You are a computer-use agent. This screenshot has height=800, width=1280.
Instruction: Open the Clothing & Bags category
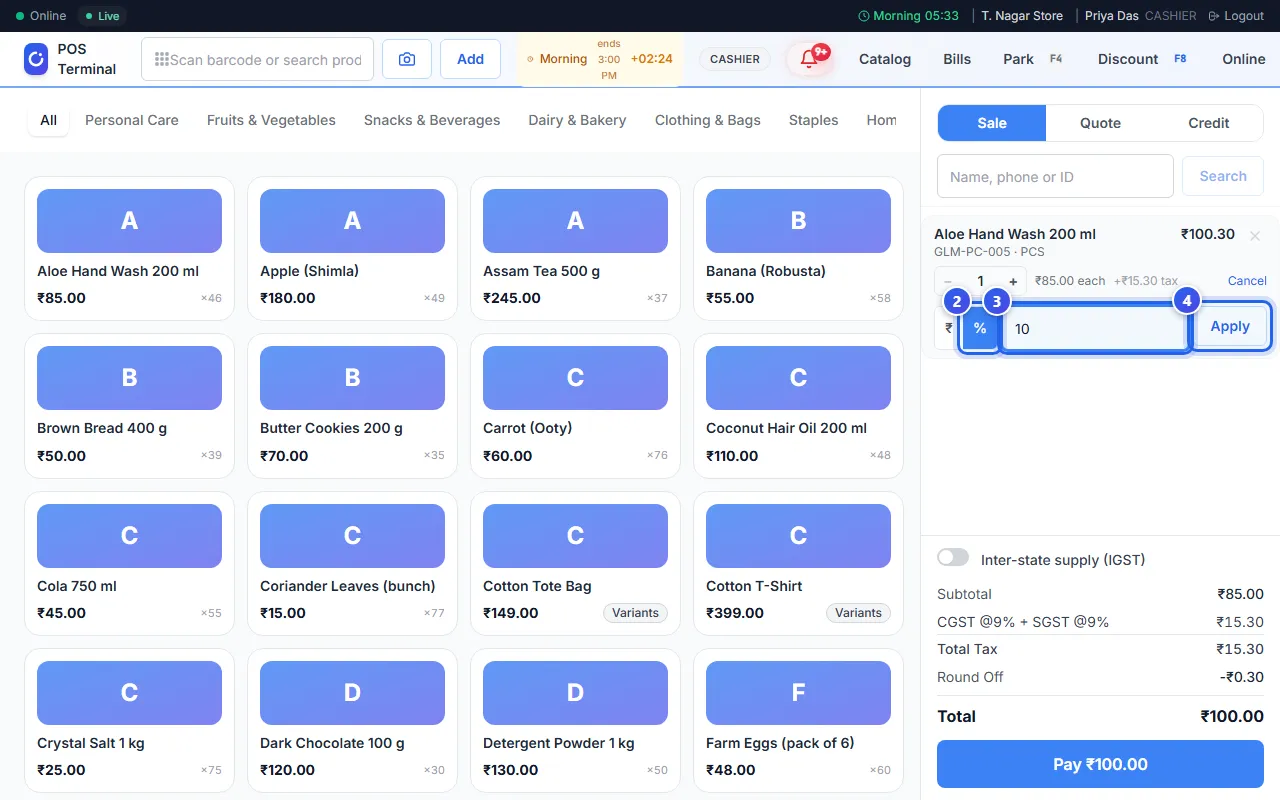708,120
